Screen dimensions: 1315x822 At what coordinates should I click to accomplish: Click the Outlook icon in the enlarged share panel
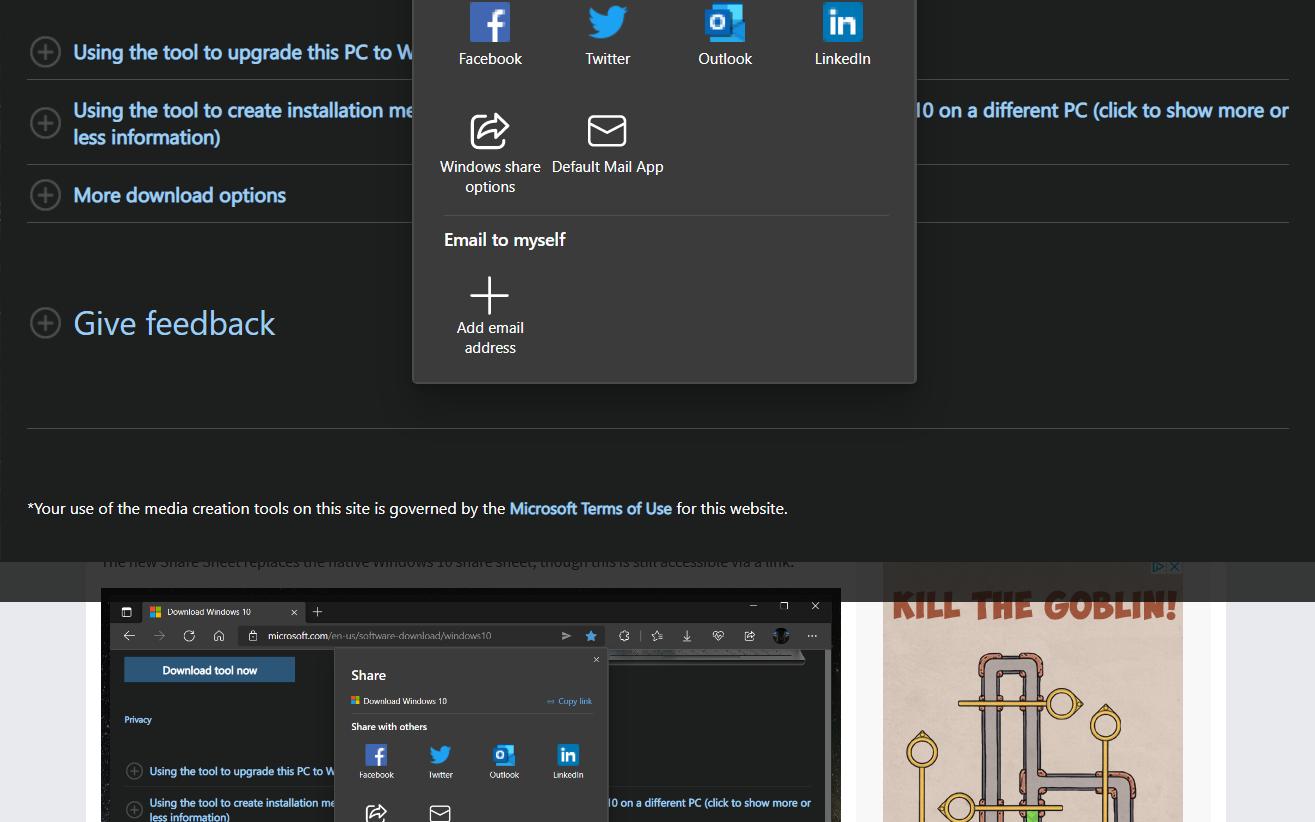[725, 22]
